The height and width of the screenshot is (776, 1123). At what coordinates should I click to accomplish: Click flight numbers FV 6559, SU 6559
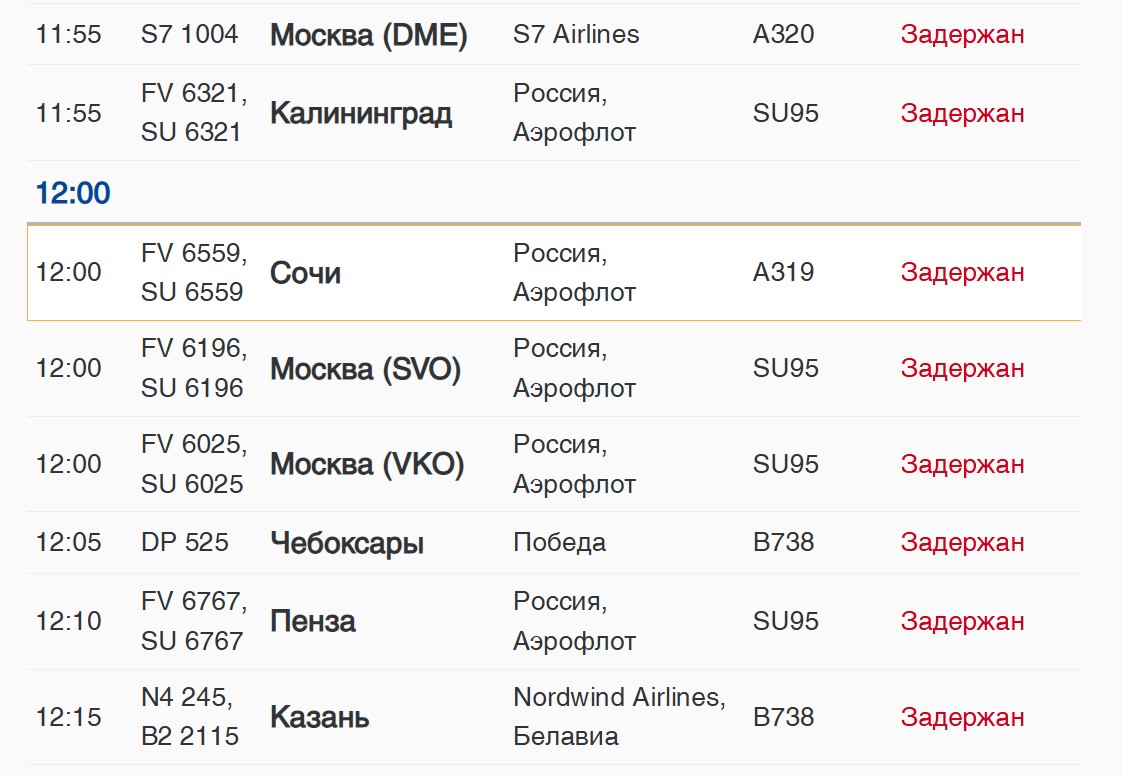tap(194, 272)
